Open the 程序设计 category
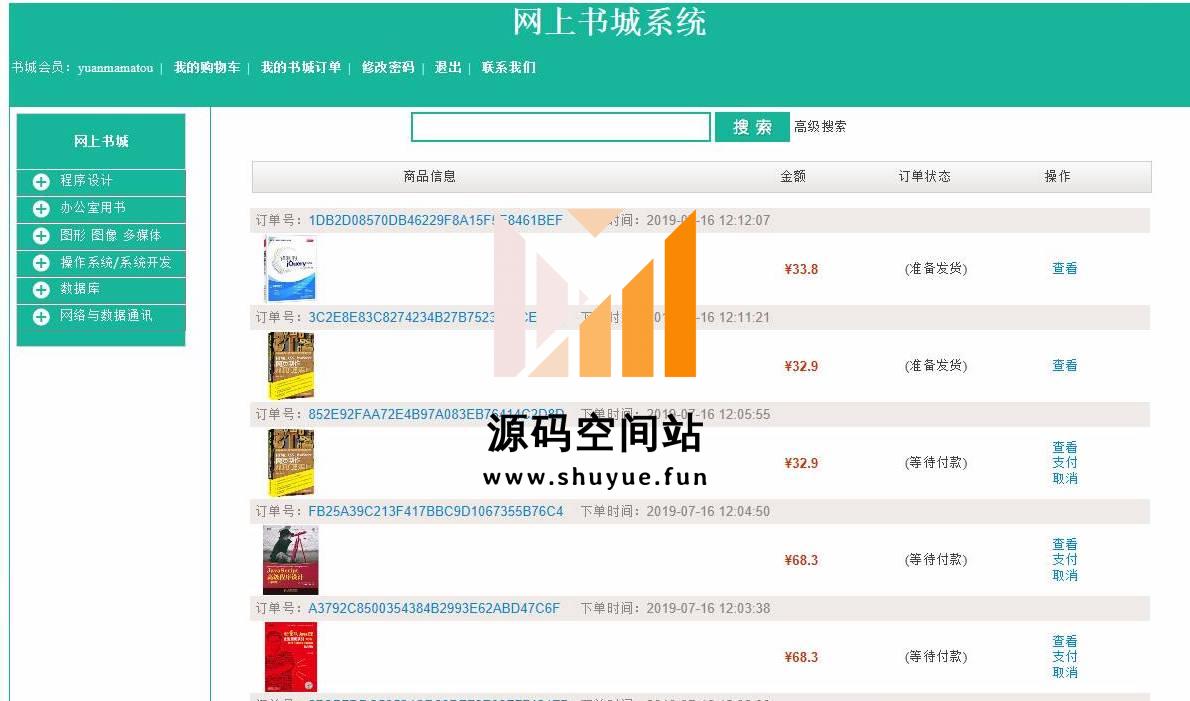The image size is (1190, 701). click(x=86, y=181)
